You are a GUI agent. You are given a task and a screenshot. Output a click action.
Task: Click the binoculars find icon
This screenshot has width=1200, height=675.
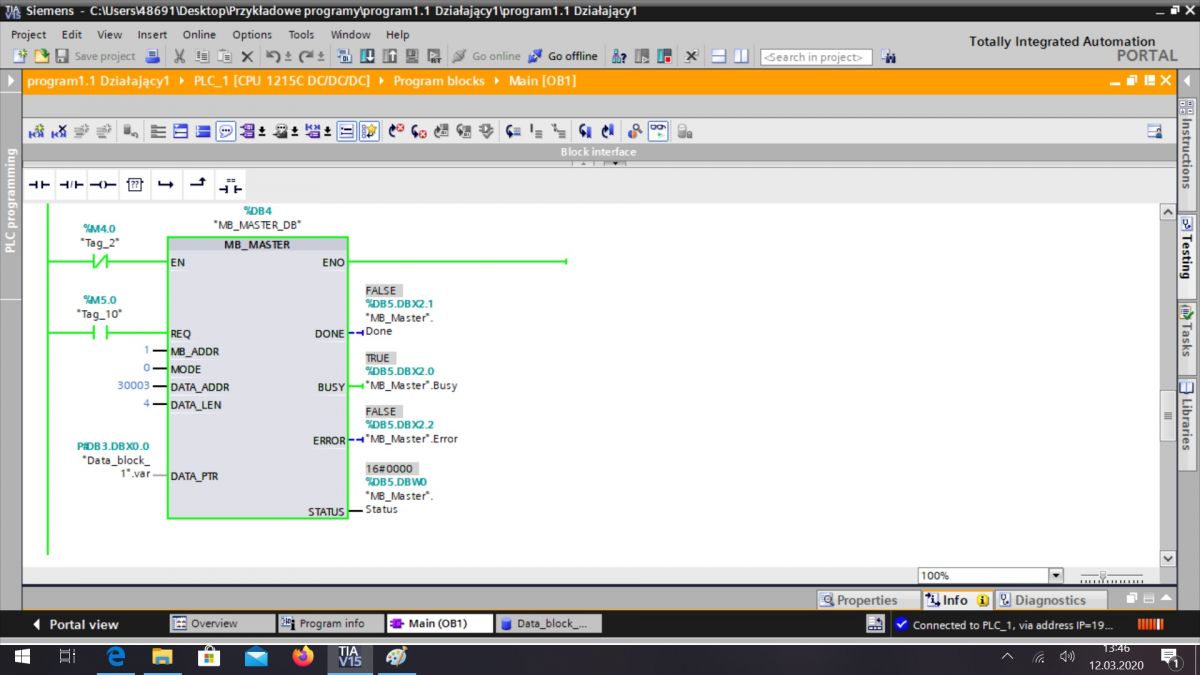point(888,56)
